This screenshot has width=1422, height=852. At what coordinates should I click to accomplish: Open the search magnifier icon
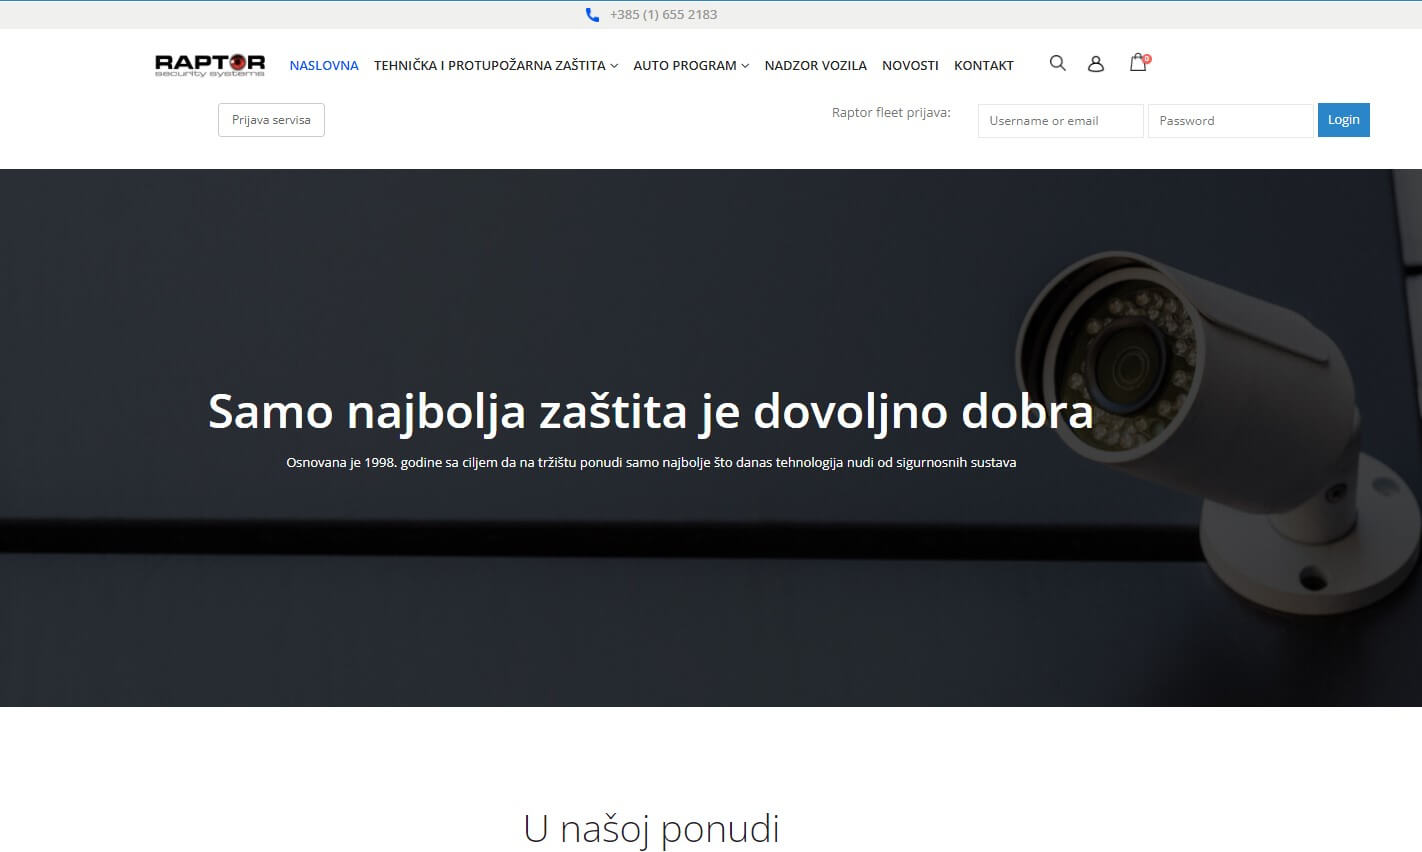(x=1057, y=63)
